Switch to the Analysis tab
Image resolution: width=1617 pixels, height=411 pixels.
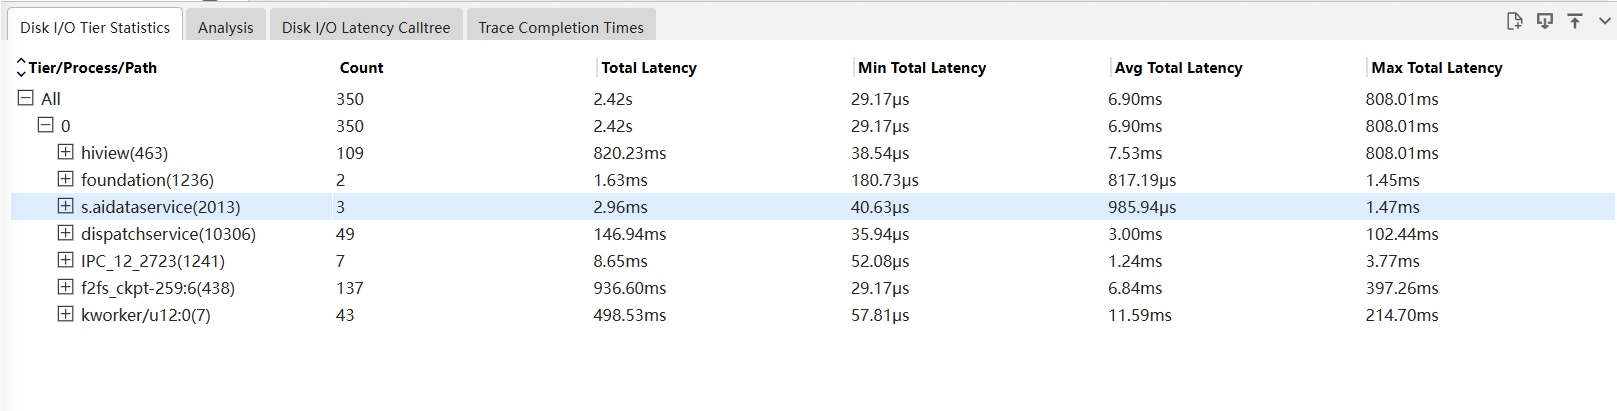[x=226, y=27]
